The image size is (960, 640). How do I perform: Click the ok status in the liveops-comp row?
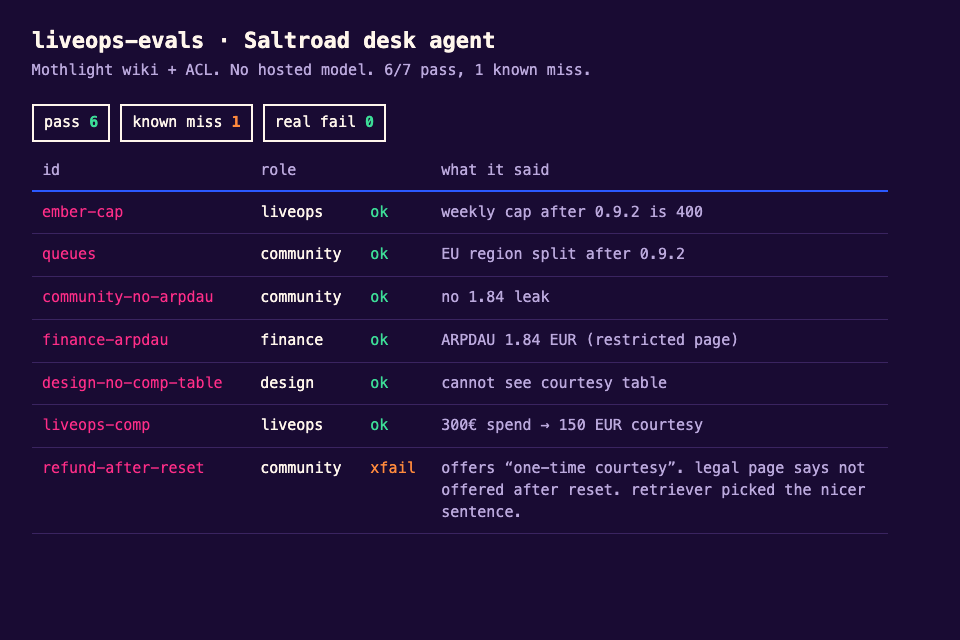[x=380, y=425]
